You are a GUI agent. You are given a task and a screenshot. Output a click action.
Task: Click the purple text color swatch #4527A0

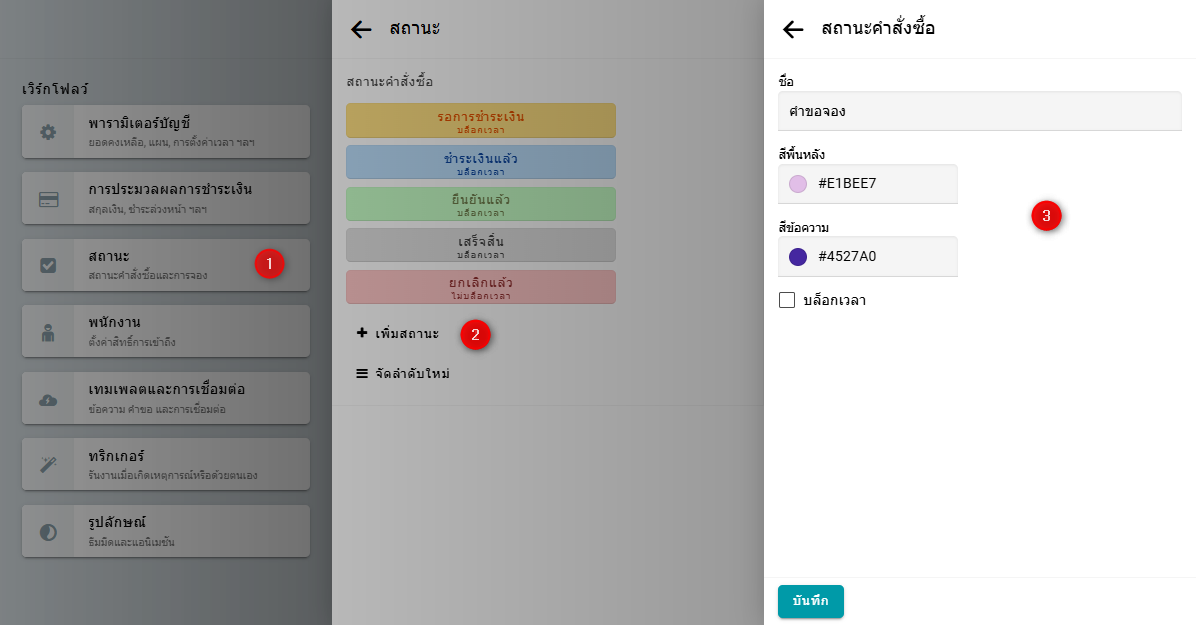(x=797, y=256)
